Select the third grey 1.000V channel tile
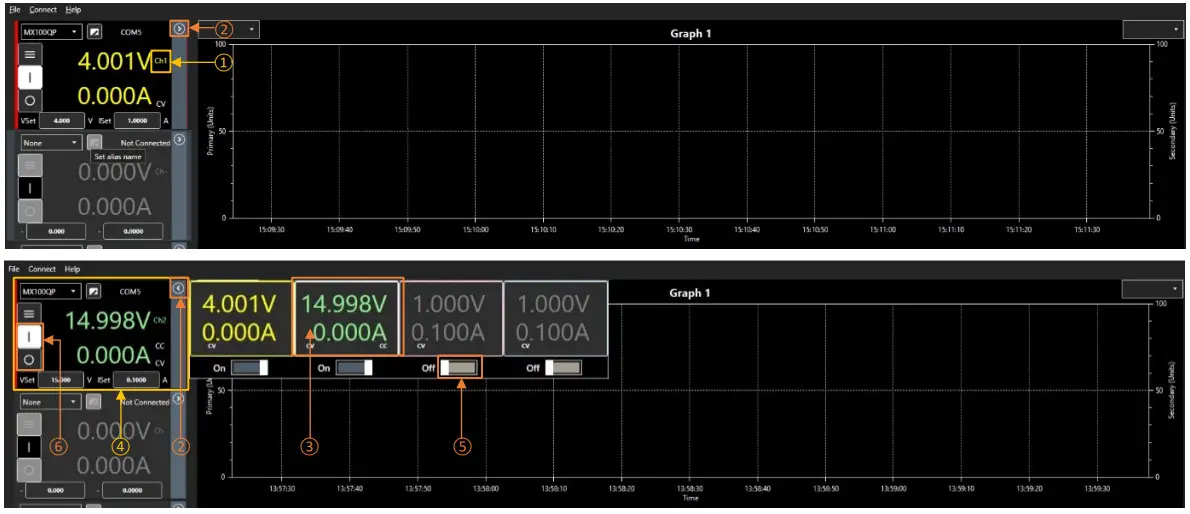This screenshot has width=1190, height=514. coord(452,318)
